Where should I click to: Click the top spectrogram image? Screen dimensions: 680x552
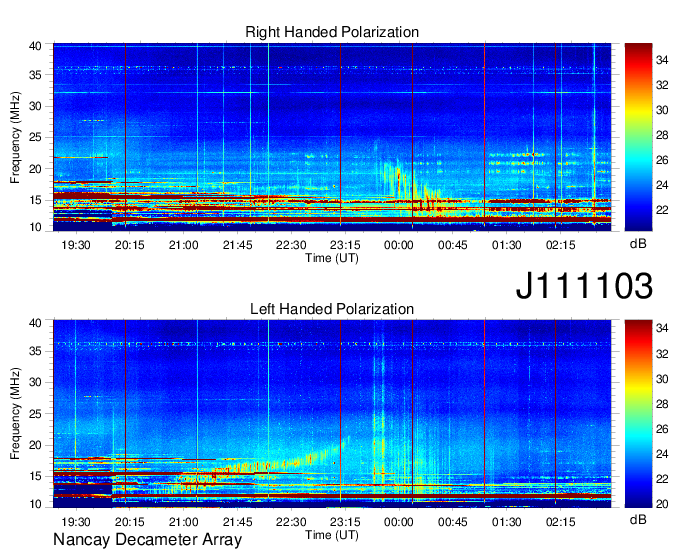(x=332, y=137)
